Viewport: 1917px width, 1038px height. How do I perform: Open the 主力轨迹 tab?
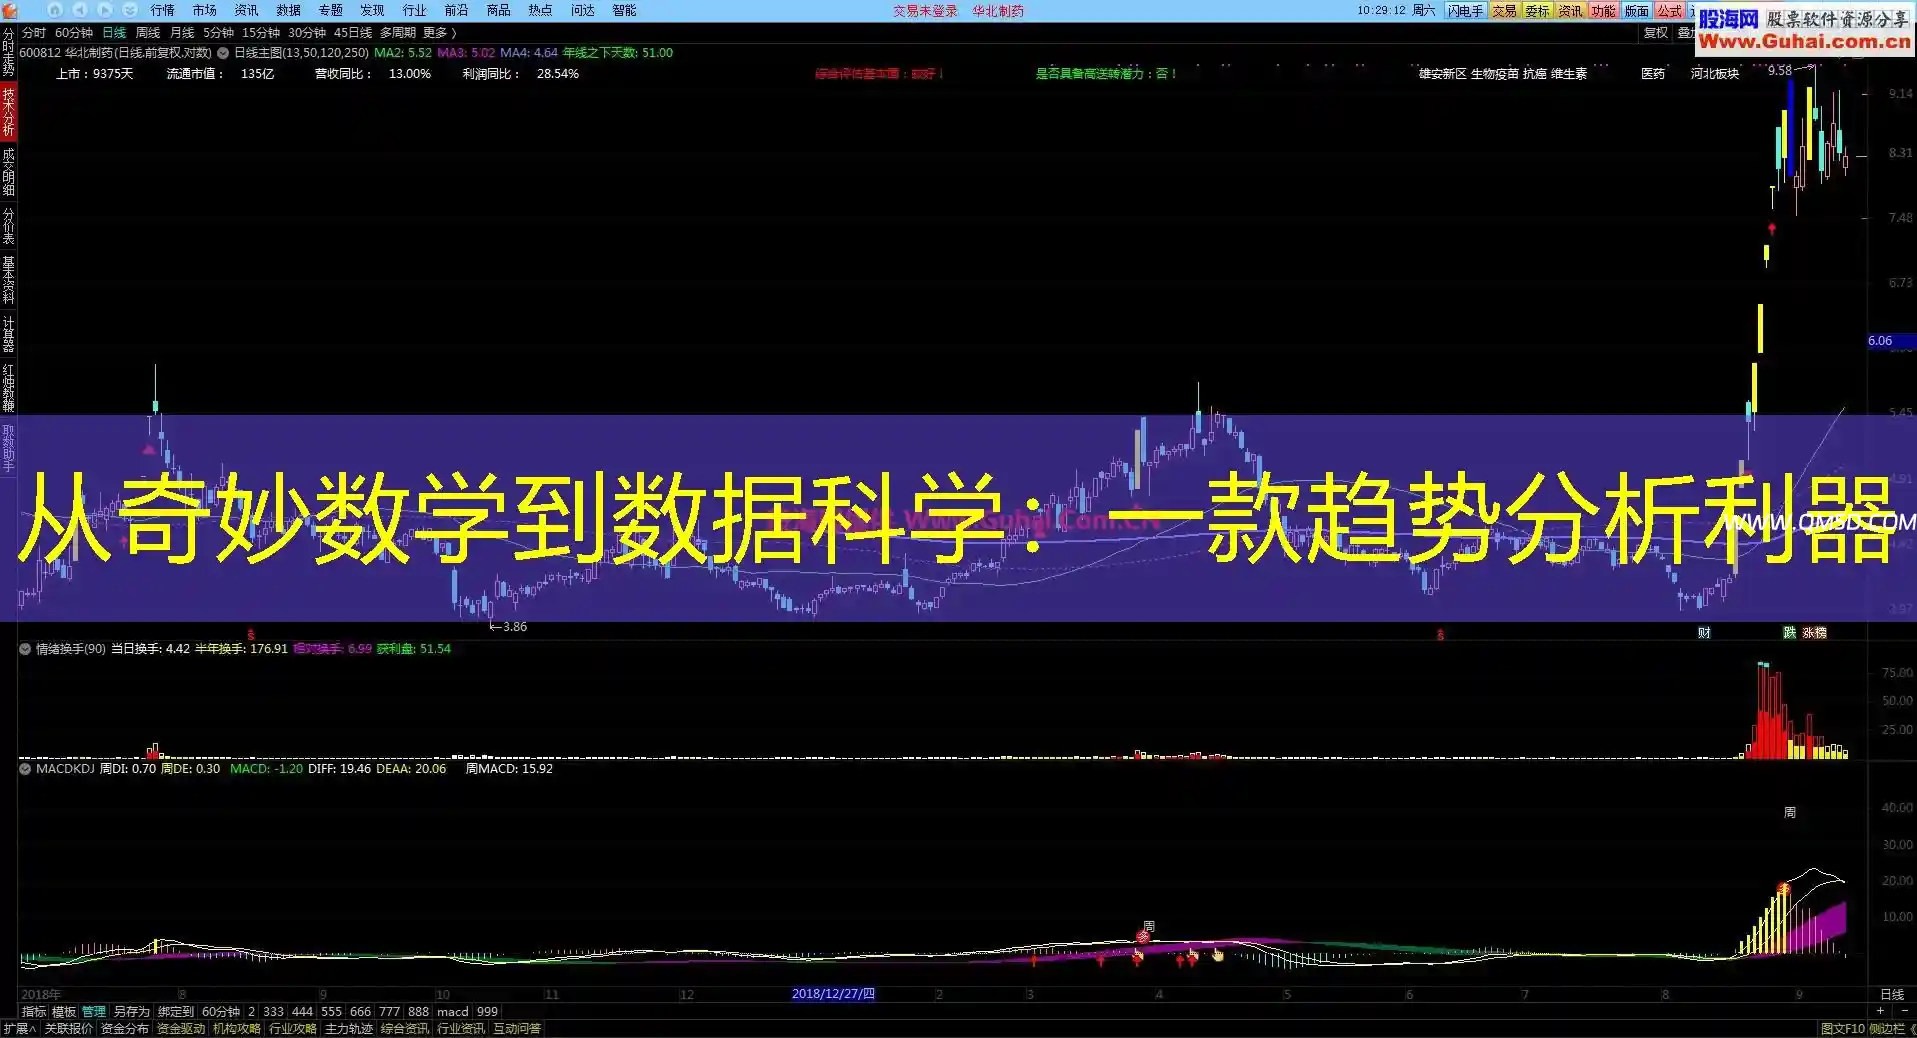349,1028
